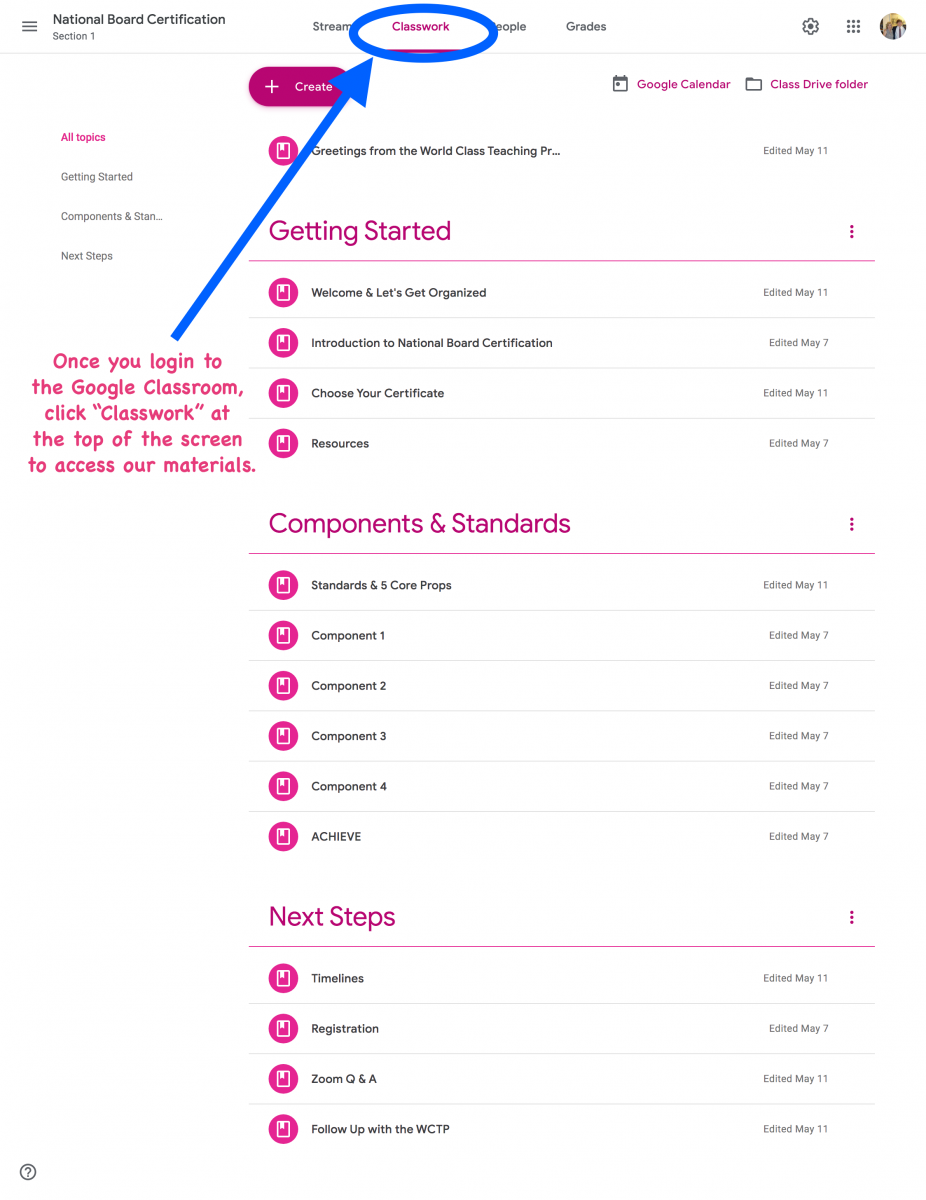Open the hamburger main menu
Viewport: 926px width, 1200px height.
point(30,27)
